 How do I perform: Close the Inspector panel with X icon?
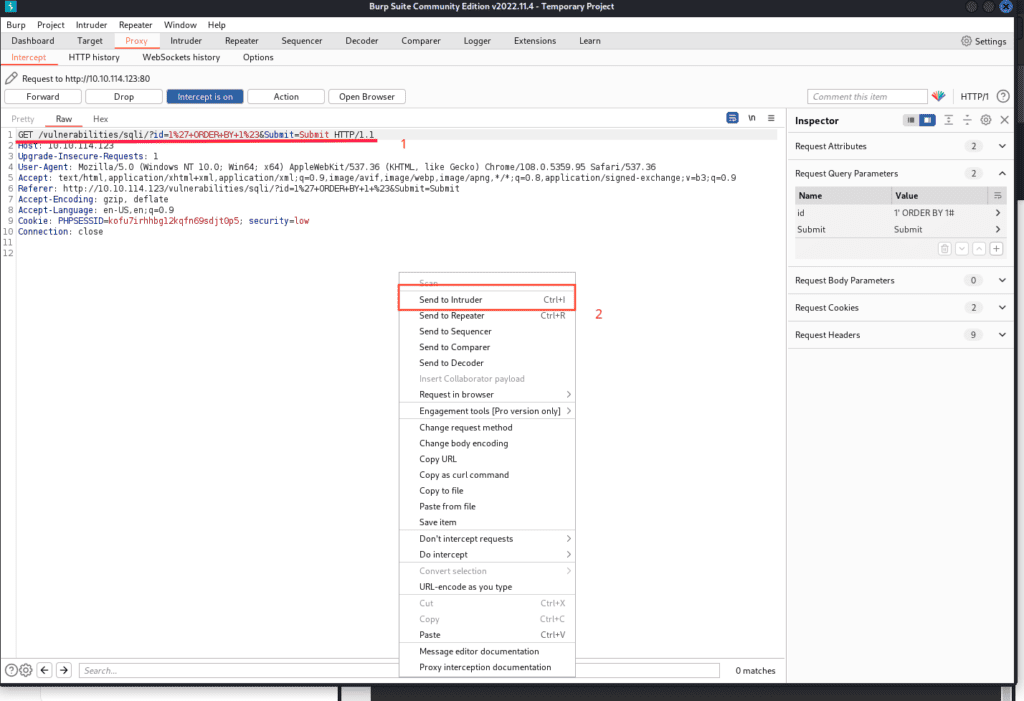click(x=1004, y=120)
